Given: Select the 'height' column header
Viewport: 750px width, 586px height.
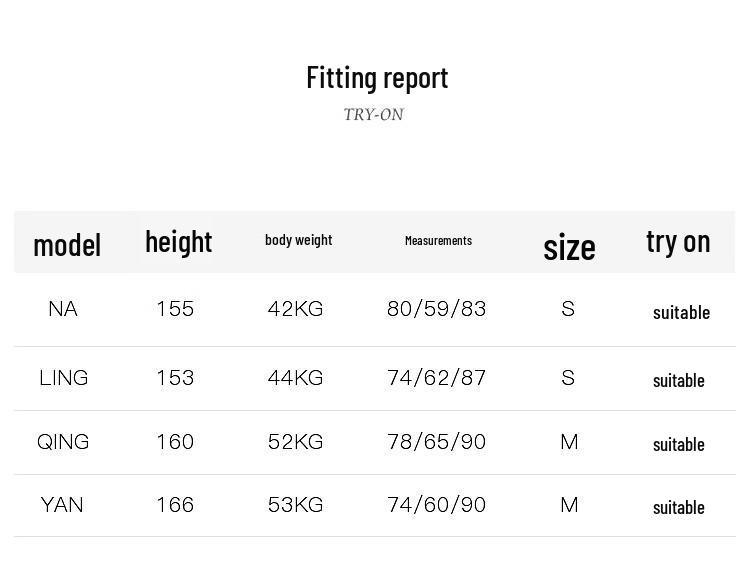Looking at the screenshot, I should [178, 242].
